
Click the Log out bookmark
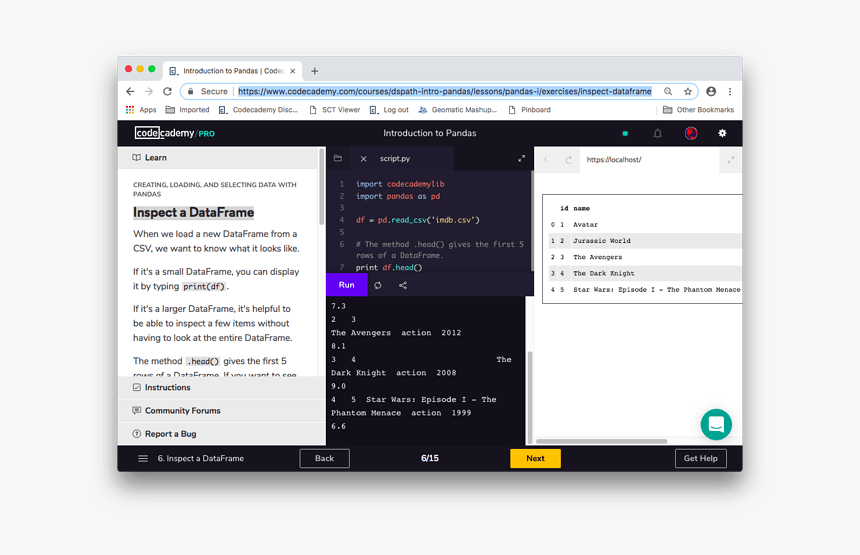click(389, 110)
